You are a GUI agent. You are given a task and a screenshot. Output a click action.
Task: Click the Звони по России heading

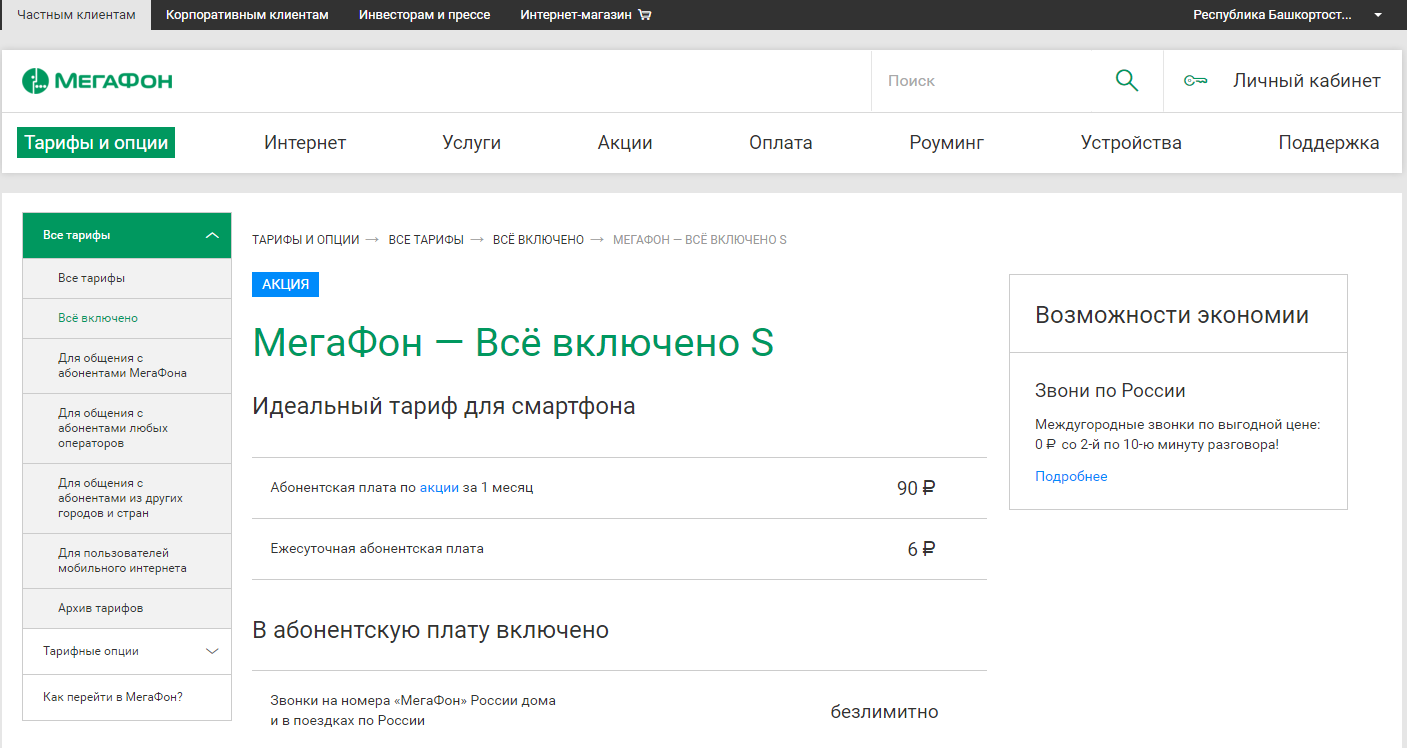tap(1110, 391)
